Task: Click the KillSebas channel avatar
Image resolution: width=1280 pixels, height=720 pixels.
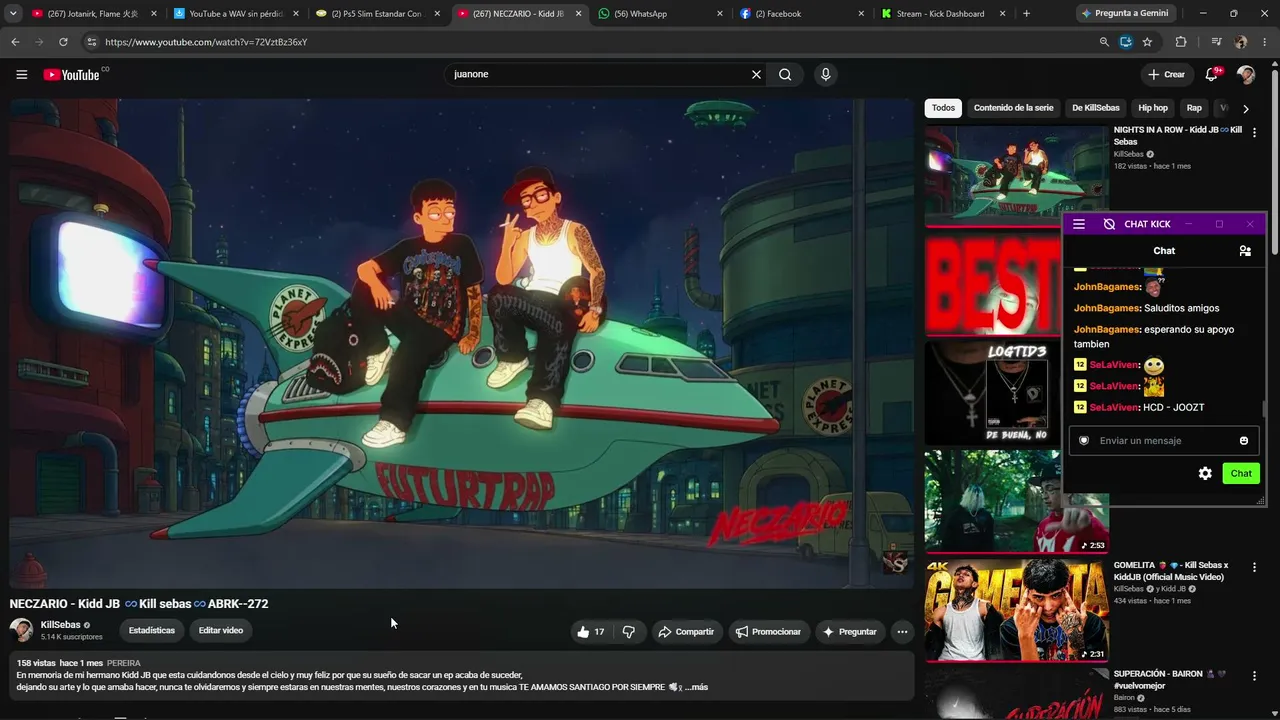Action: point(21,630)
